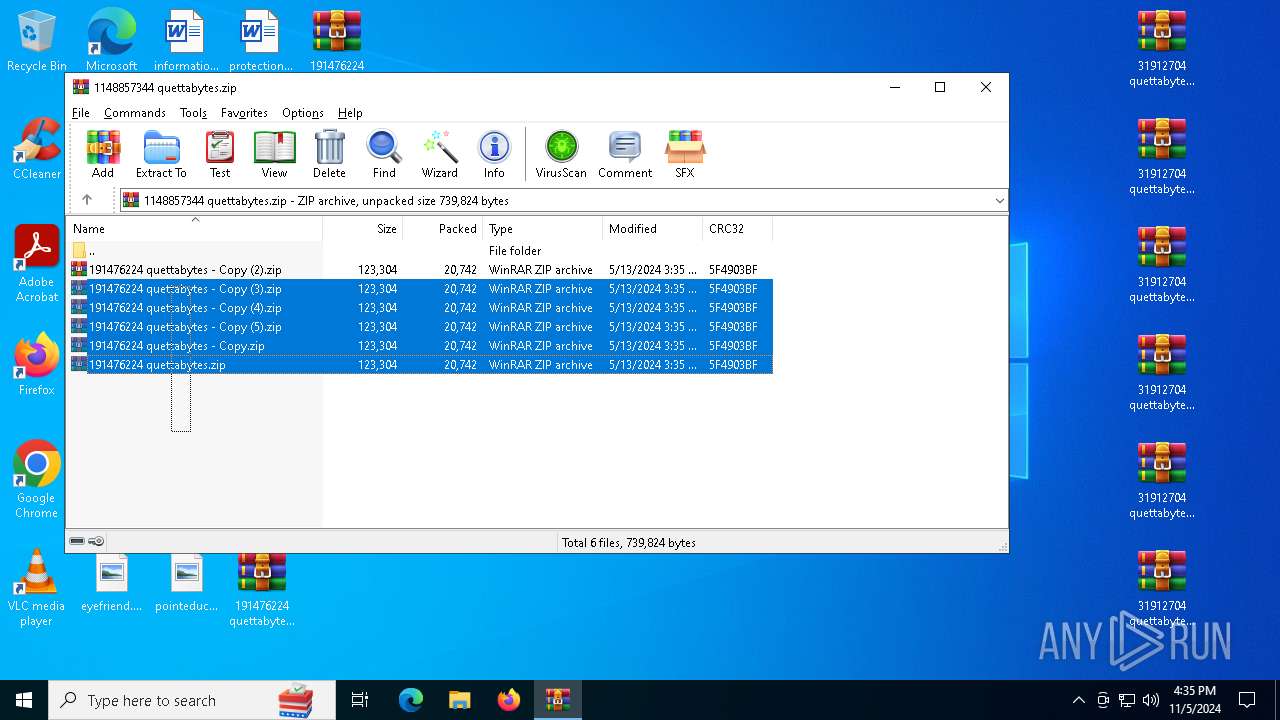
Task: Click the Extract To toolbar icon
Action: (x=161, y=154)
